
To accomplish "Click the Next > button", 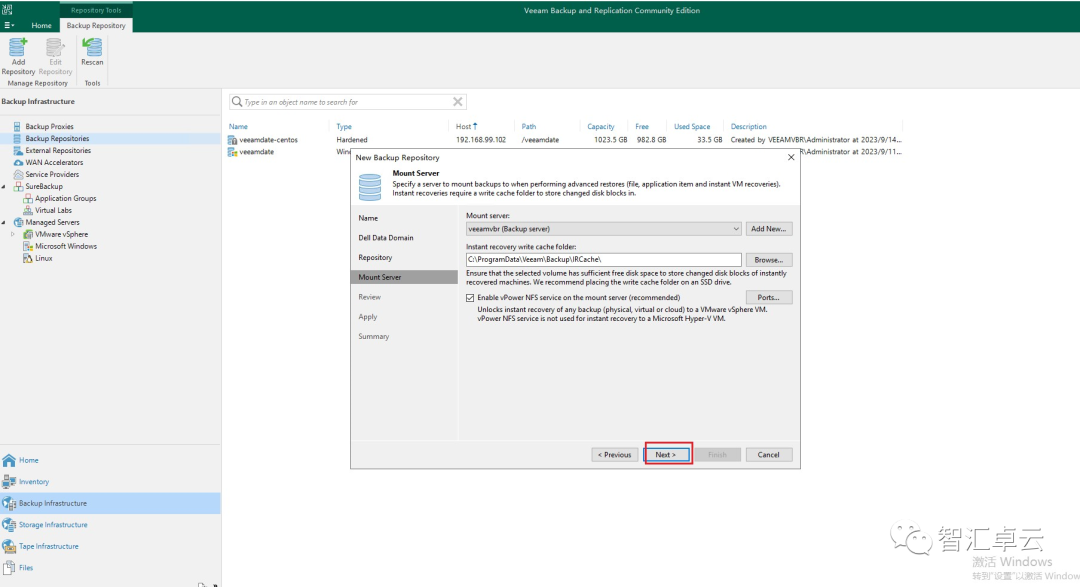I will tap(666, 455).
